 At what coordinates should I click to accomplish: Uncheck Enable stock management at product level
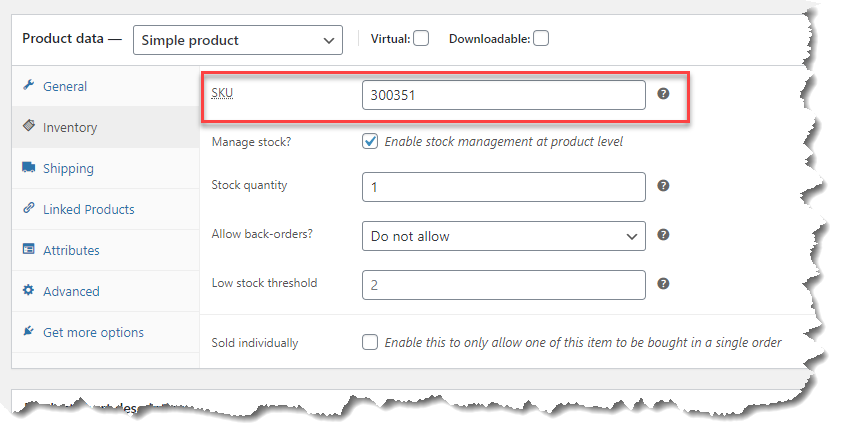(370, 142)
